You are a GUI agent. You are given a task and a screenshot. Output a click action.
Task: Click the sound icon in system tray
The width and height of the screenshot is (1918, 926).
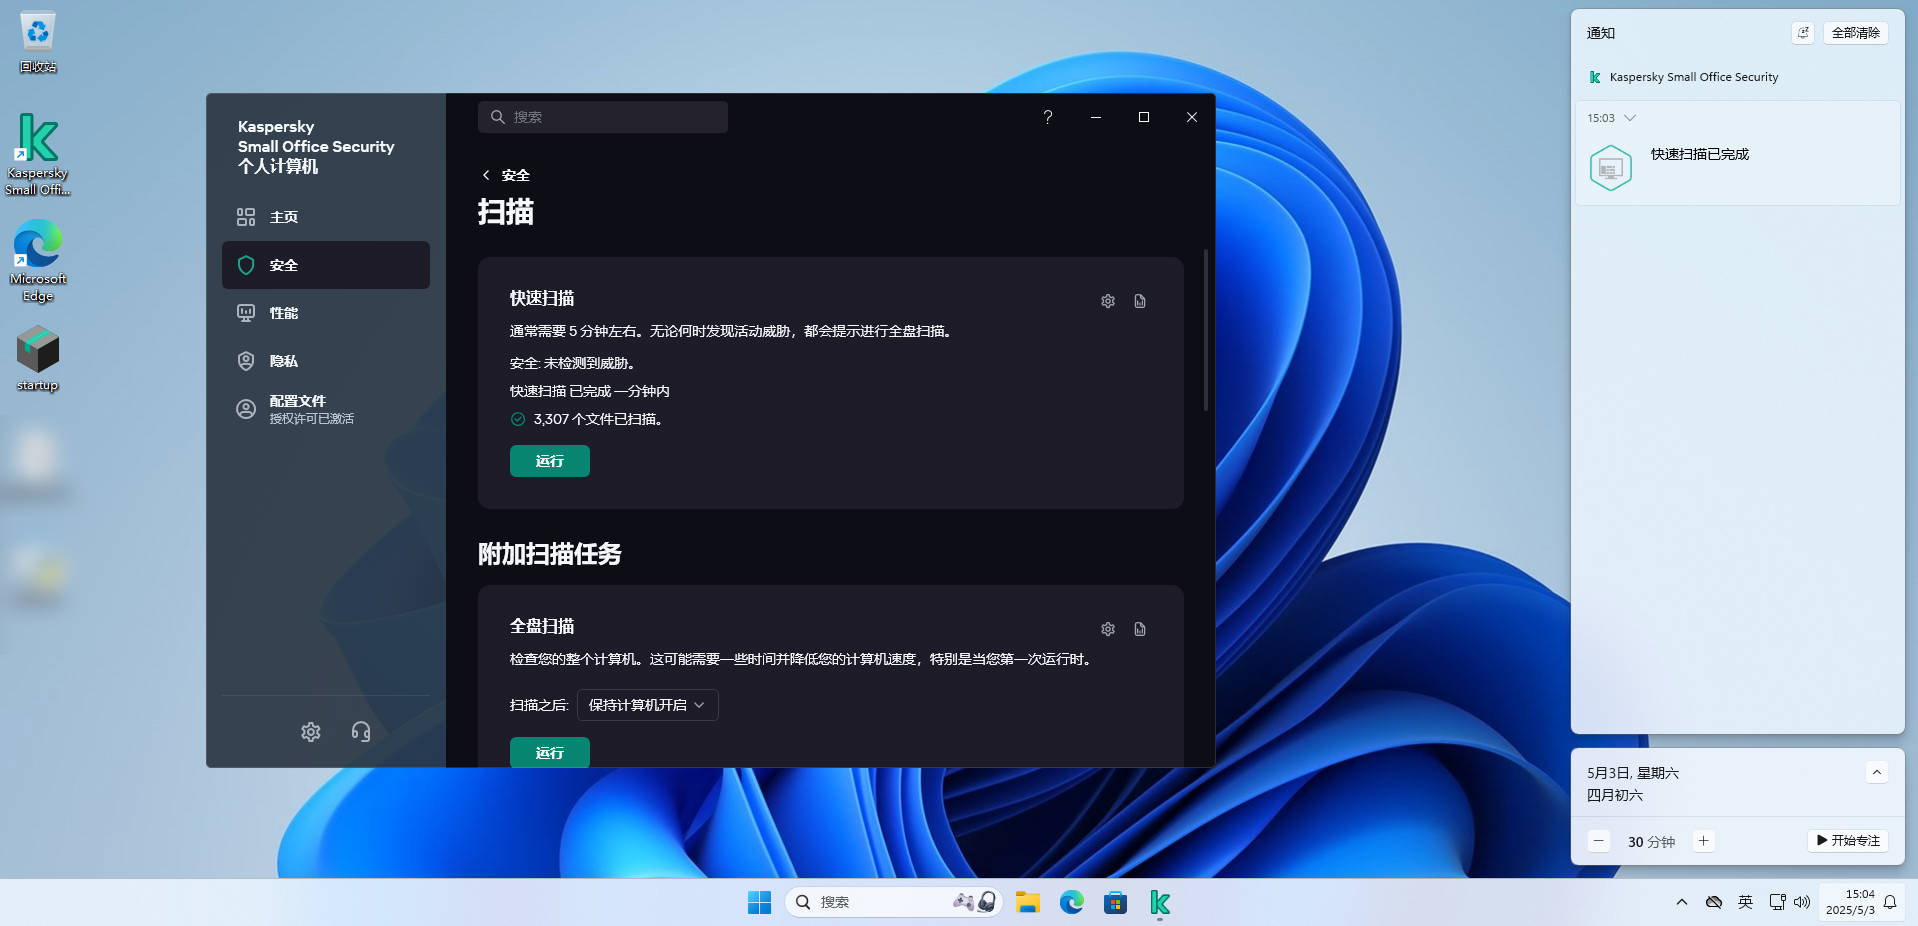[1803, 902]
